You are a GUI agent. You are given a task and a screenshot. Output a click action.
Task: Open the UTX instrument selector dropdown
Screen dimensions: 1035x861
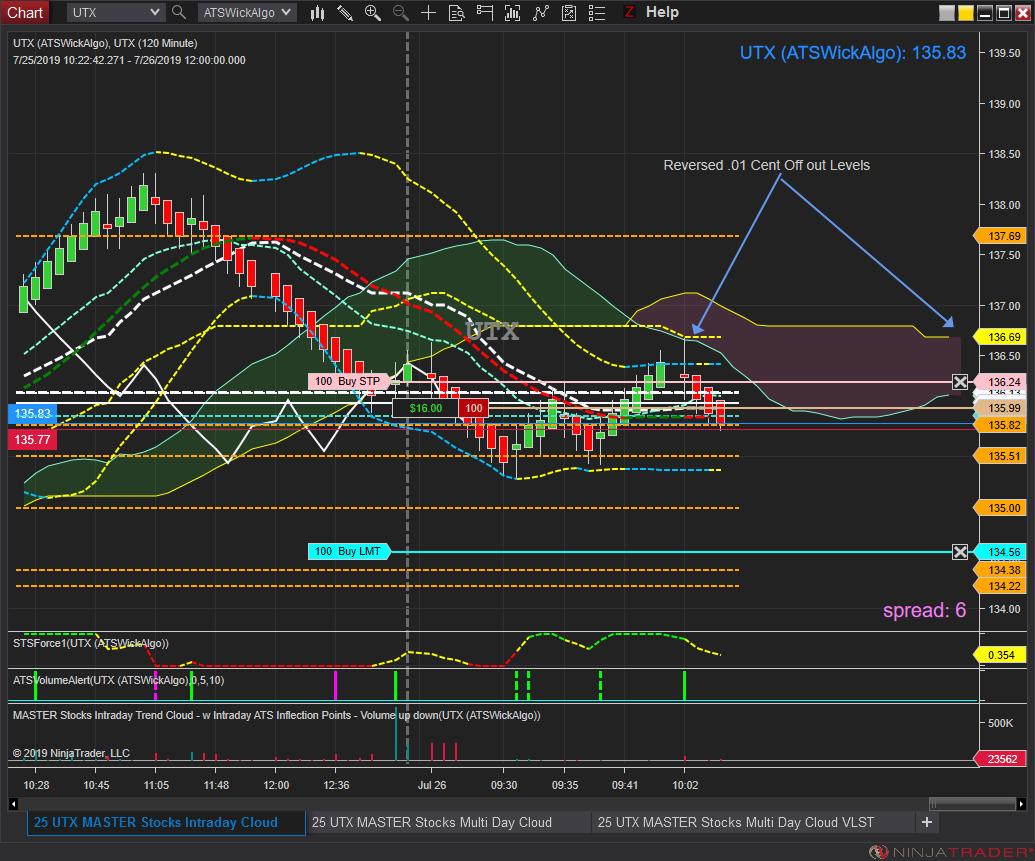(115, 13)
